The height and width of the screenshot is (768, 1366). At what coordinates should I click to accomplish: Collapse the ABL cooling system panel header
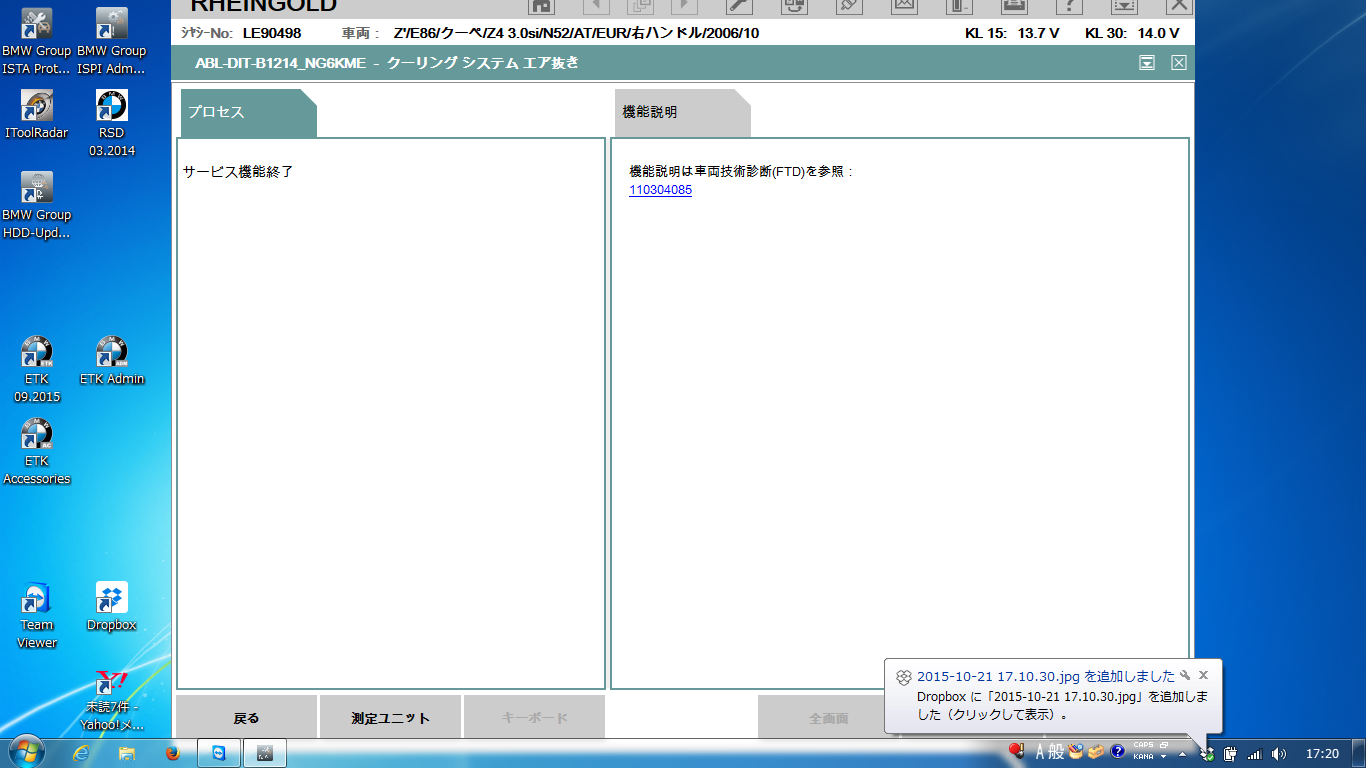pyautogui.click(x=1147, y=63)
